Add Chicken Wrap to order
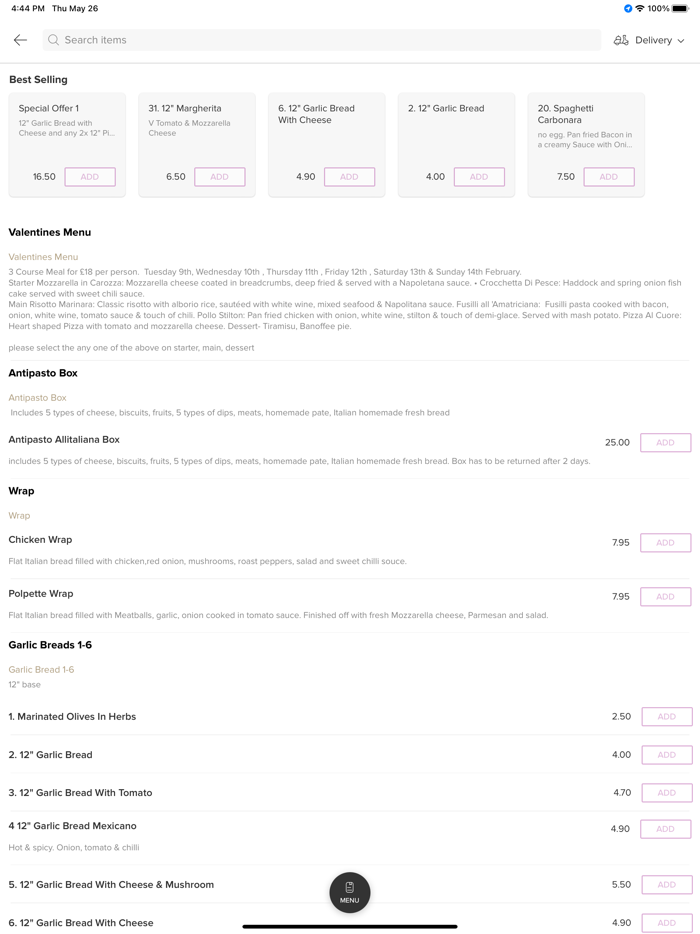Image resolution: width=700 pixels, height=934 pixels. 666,543
